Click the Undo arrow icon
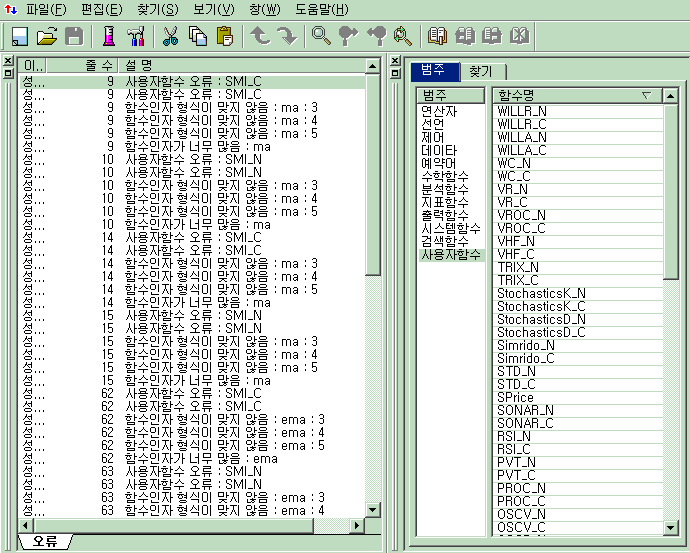 (260, 37)
